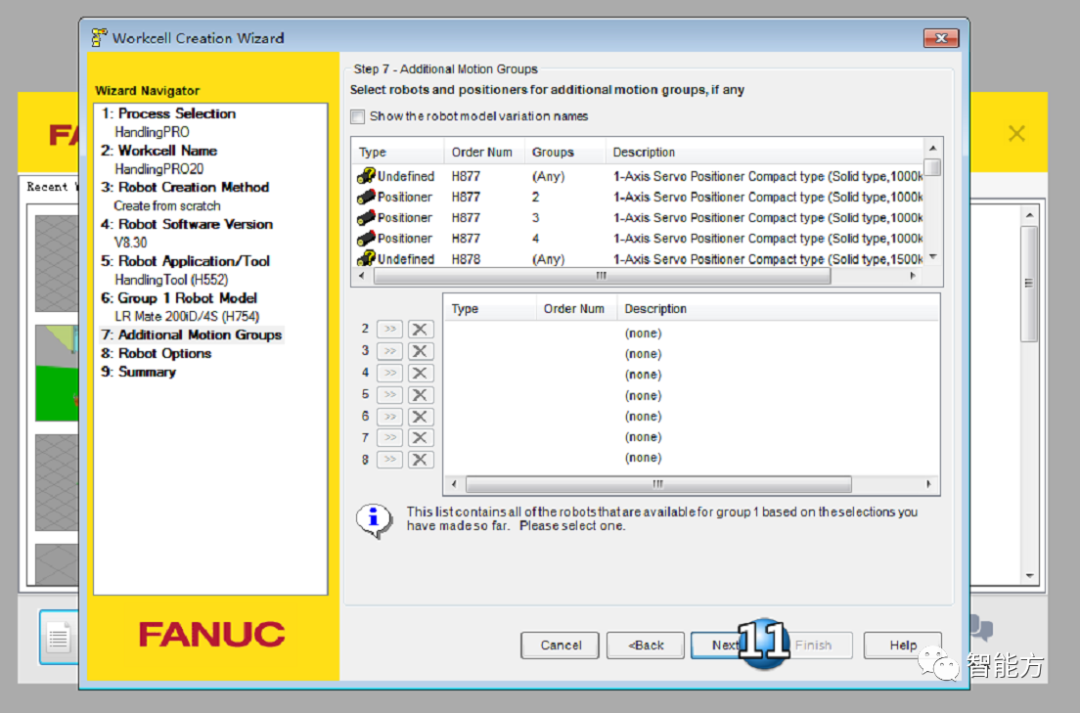Click the blue info icon beside the help text
The width and height of the screenshot is (1080, 713).
[373, 519]
